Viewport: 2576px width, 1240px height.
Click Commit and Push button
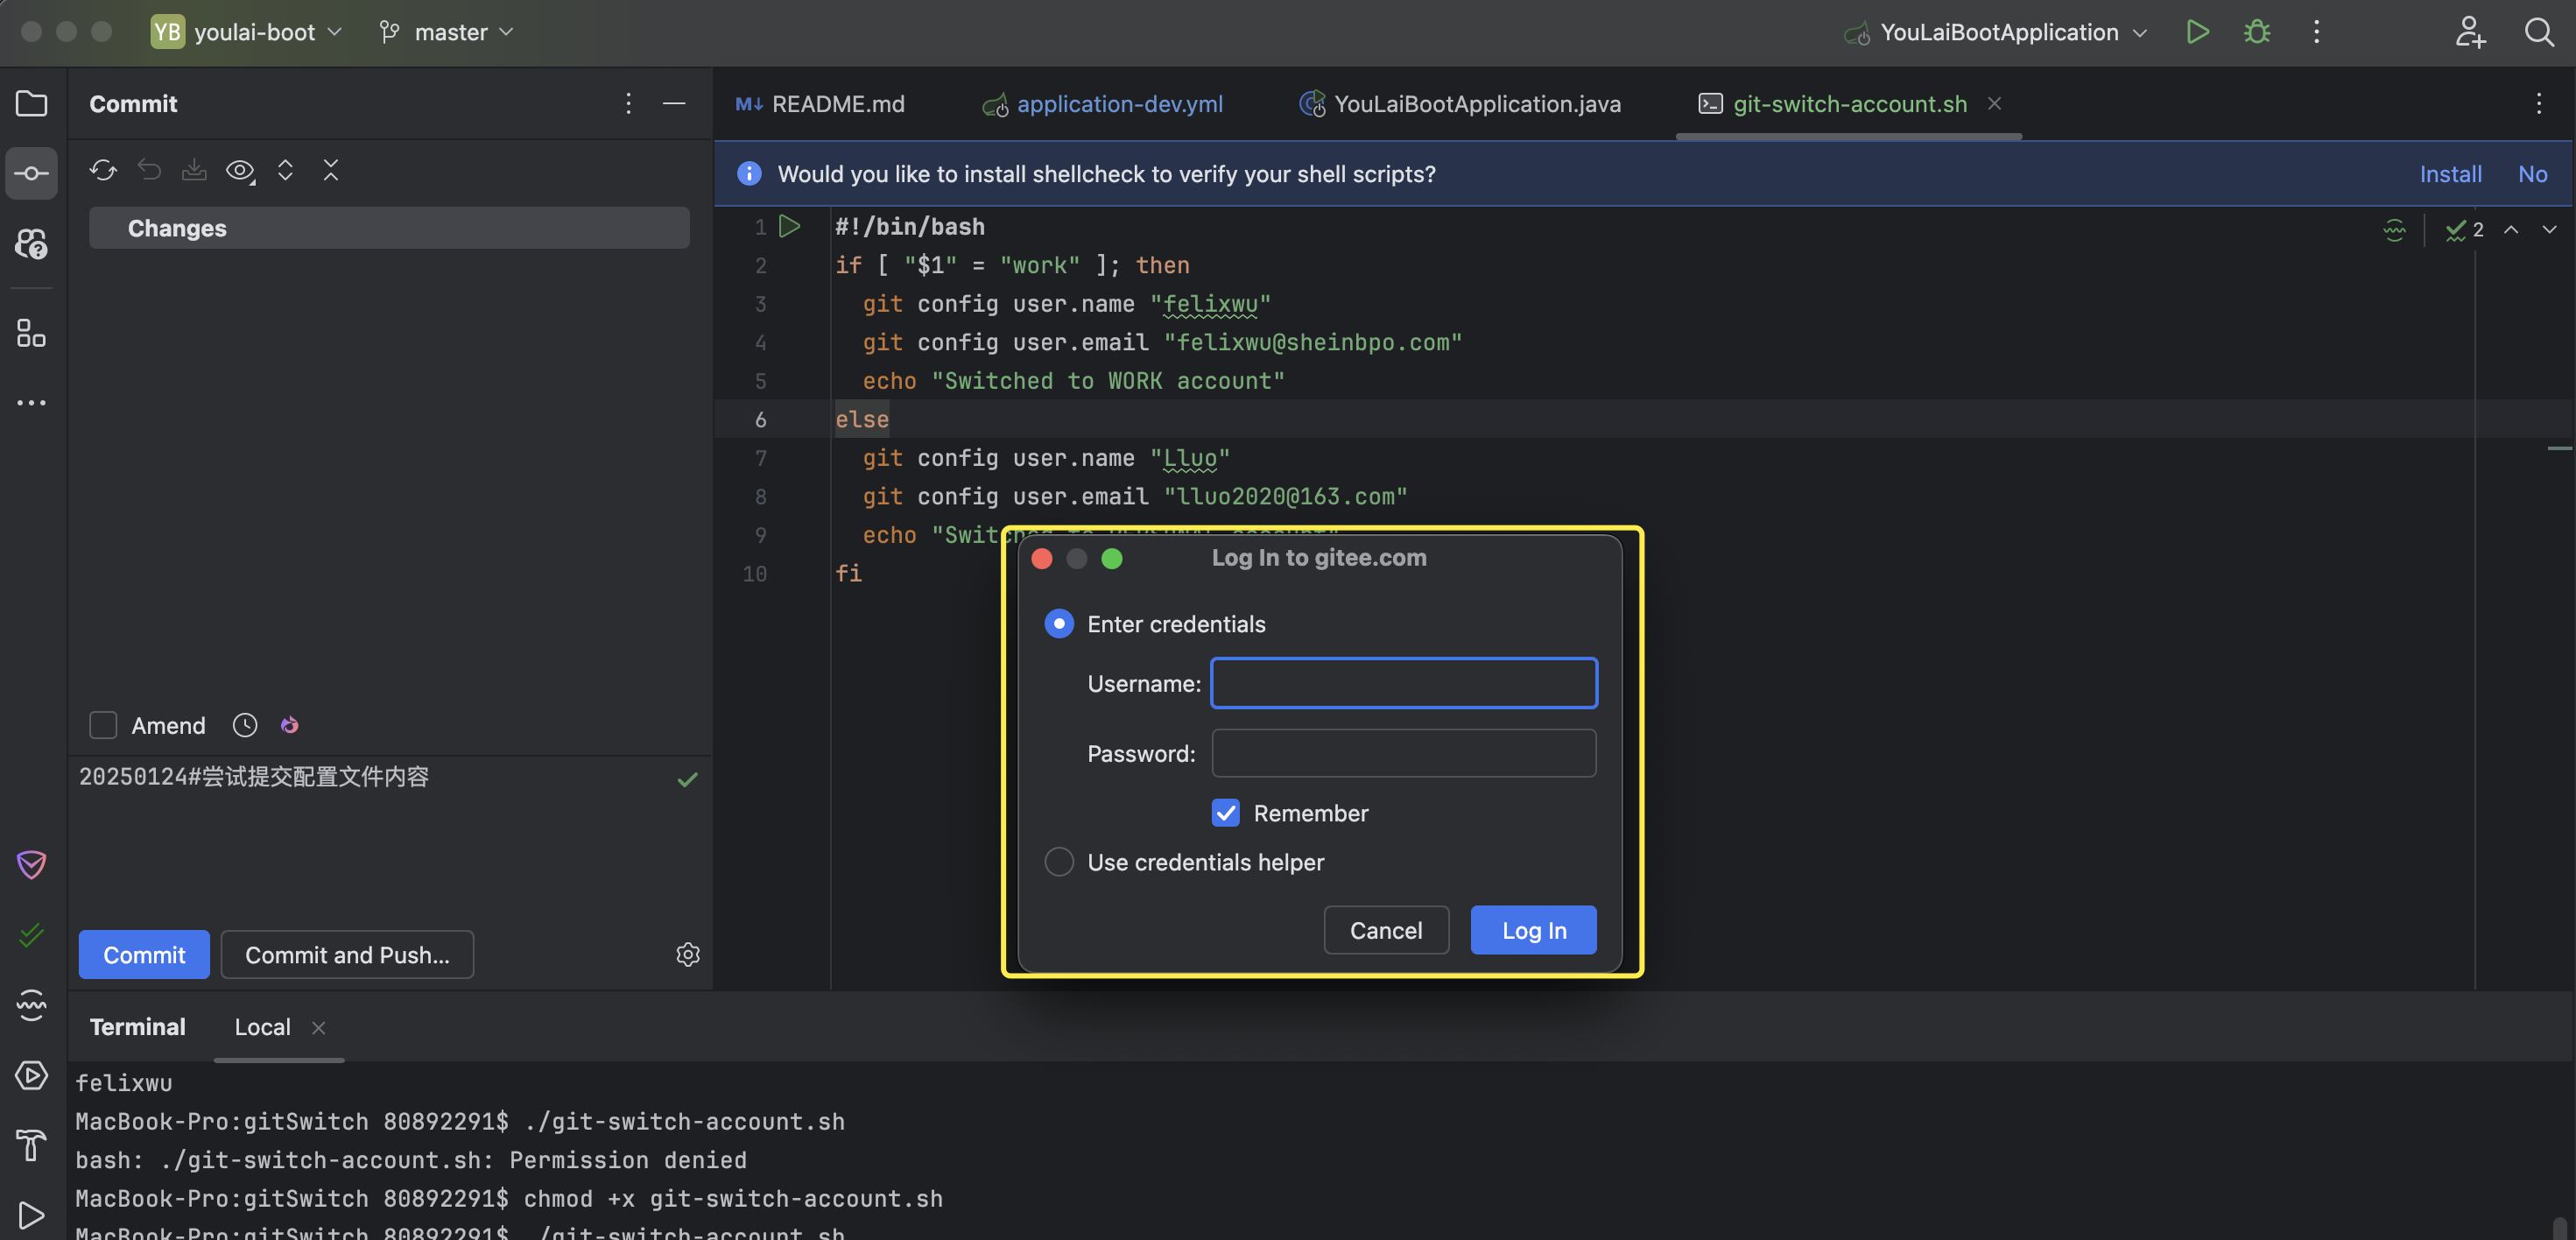click(x=347, y=954)
